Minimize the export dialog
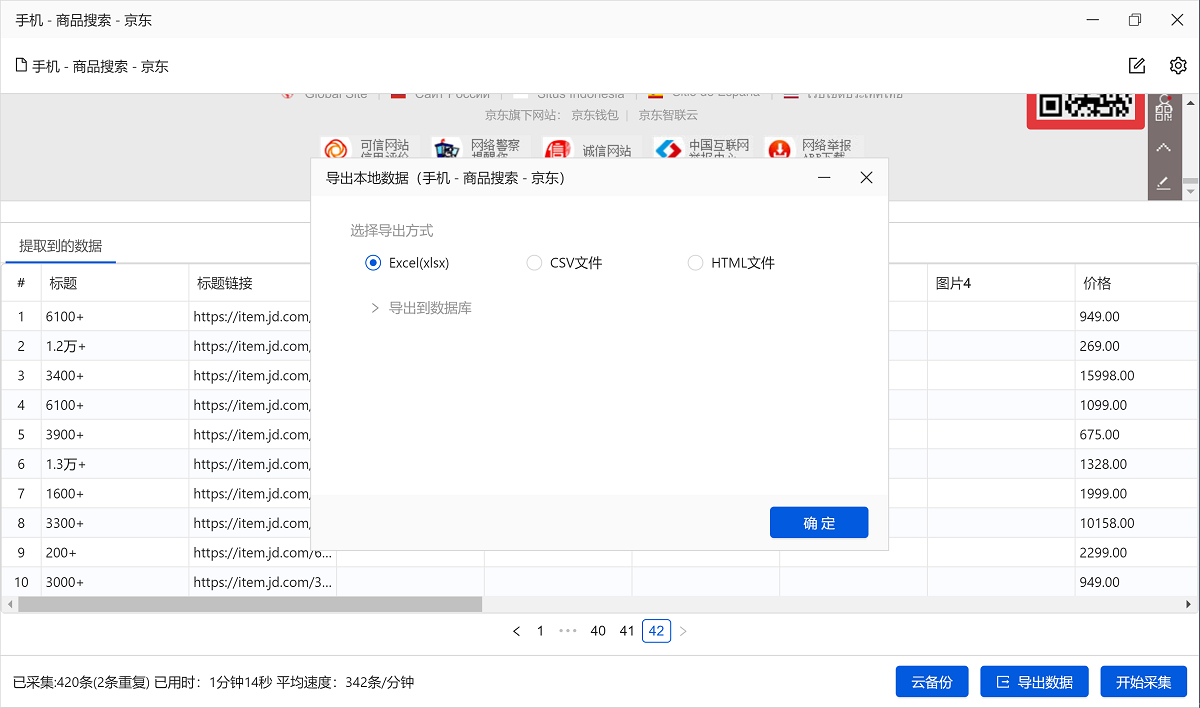This screenshot has width=1200, height=708. coord(825,178)
